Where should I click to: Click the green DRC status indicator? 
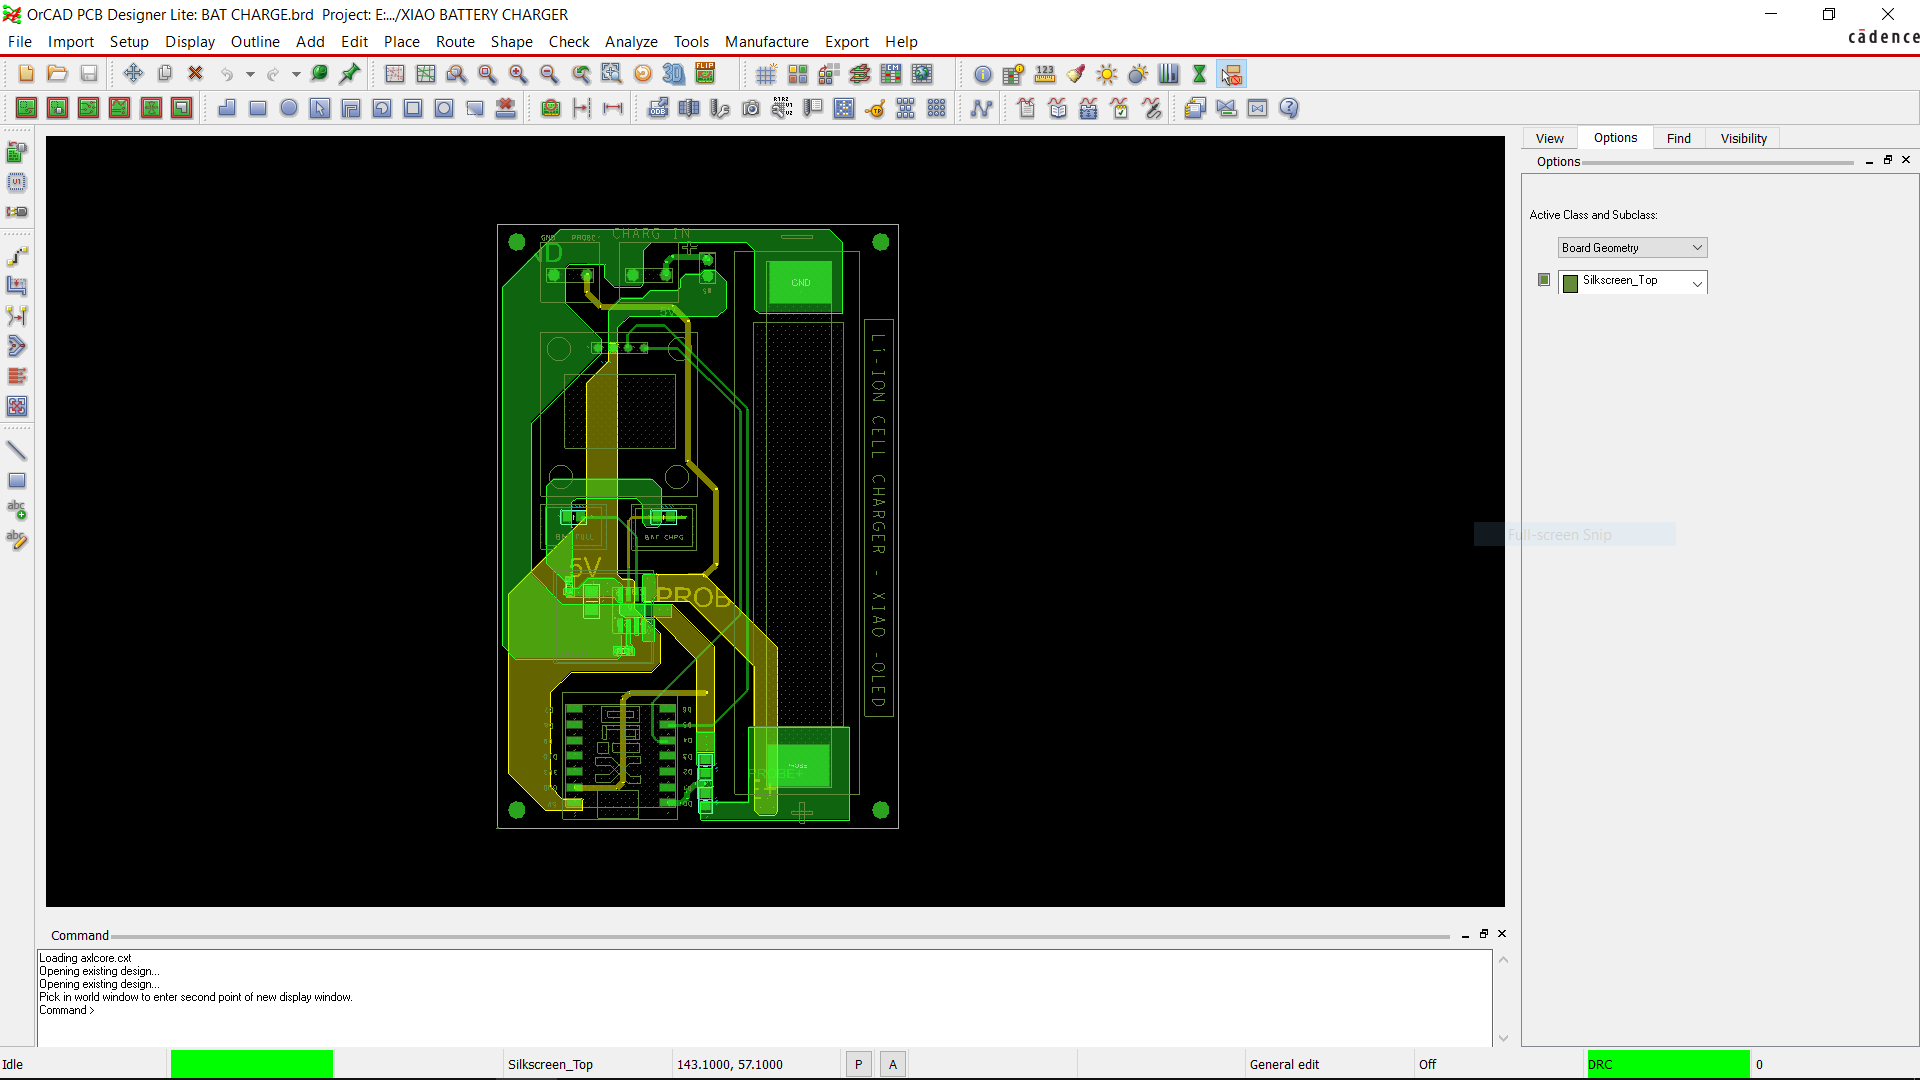coord(1668,1064)
